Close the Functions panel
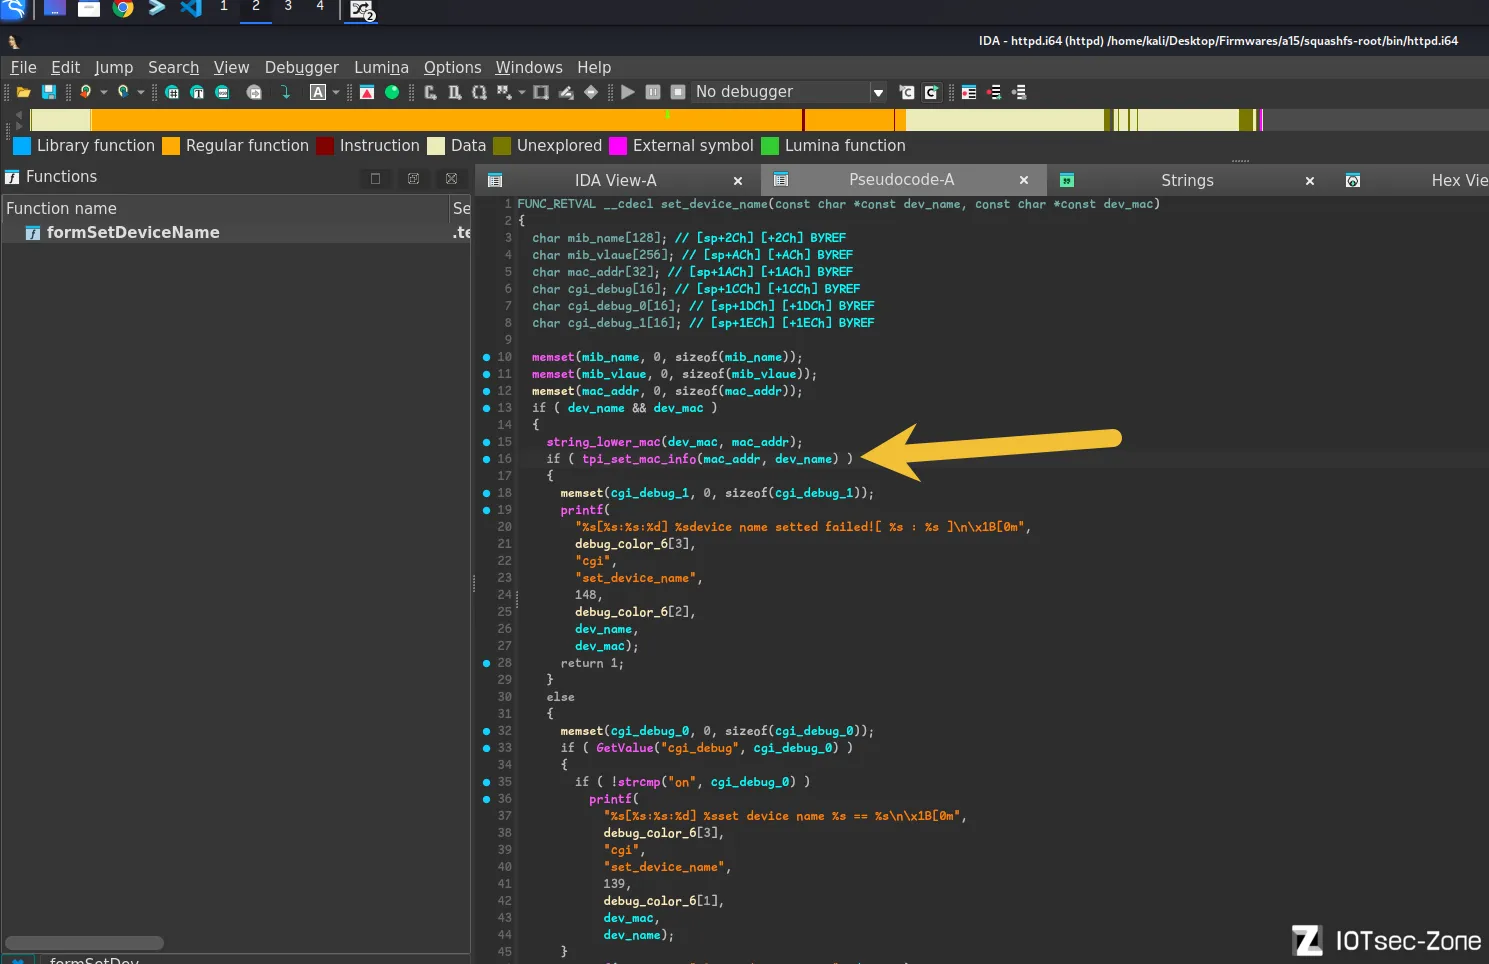1489x964 pixels. 451,178
